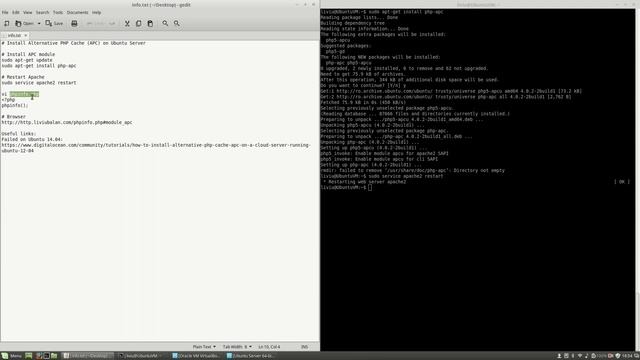The width and height of the screenshot is (640, 360).
Task: Click the show desktop icon beside Menu
Action: tap(28, 356)
